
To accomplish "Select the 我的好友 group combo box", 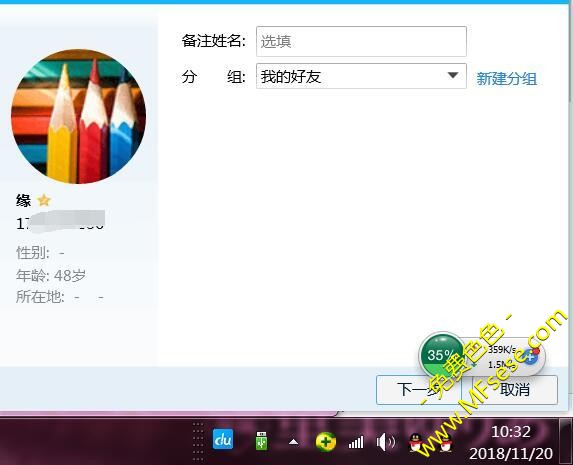I will pos(361,76).
